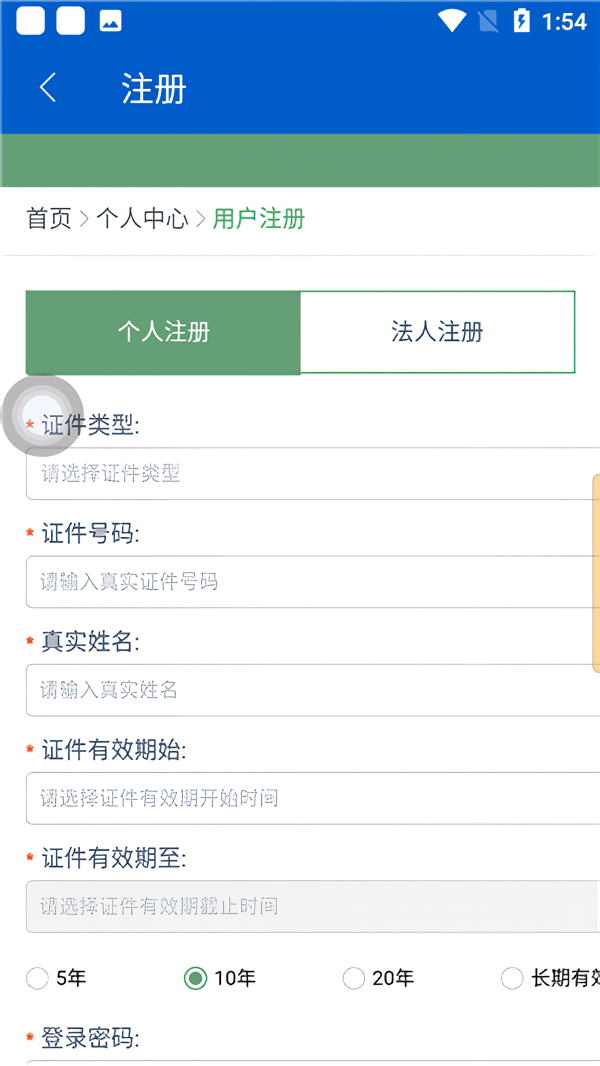The image size is (600, 1066).
Task: Focus the 证件号码 input field
Action: (x=312, y=581)
